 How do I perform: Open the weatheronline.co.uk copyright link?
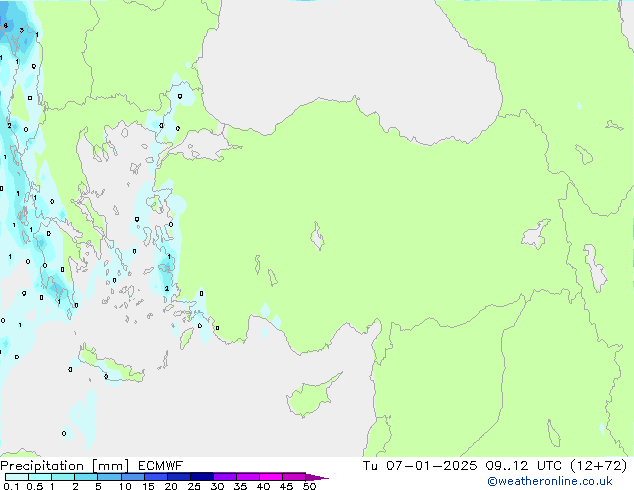pyautogui.click(x=550, y=481)
